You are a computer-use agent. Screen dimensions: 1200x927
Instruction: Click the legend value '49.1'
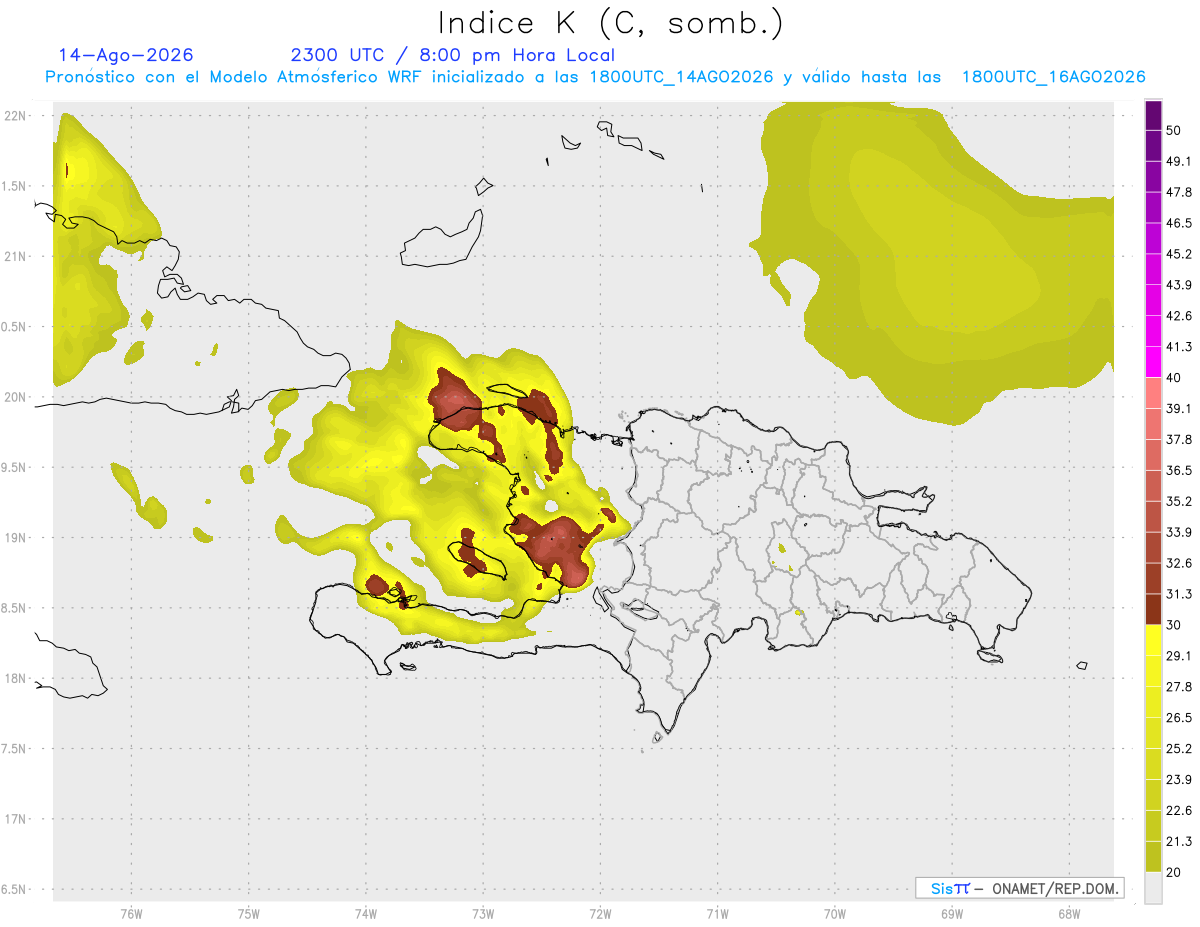click(x=1179, y=161)
